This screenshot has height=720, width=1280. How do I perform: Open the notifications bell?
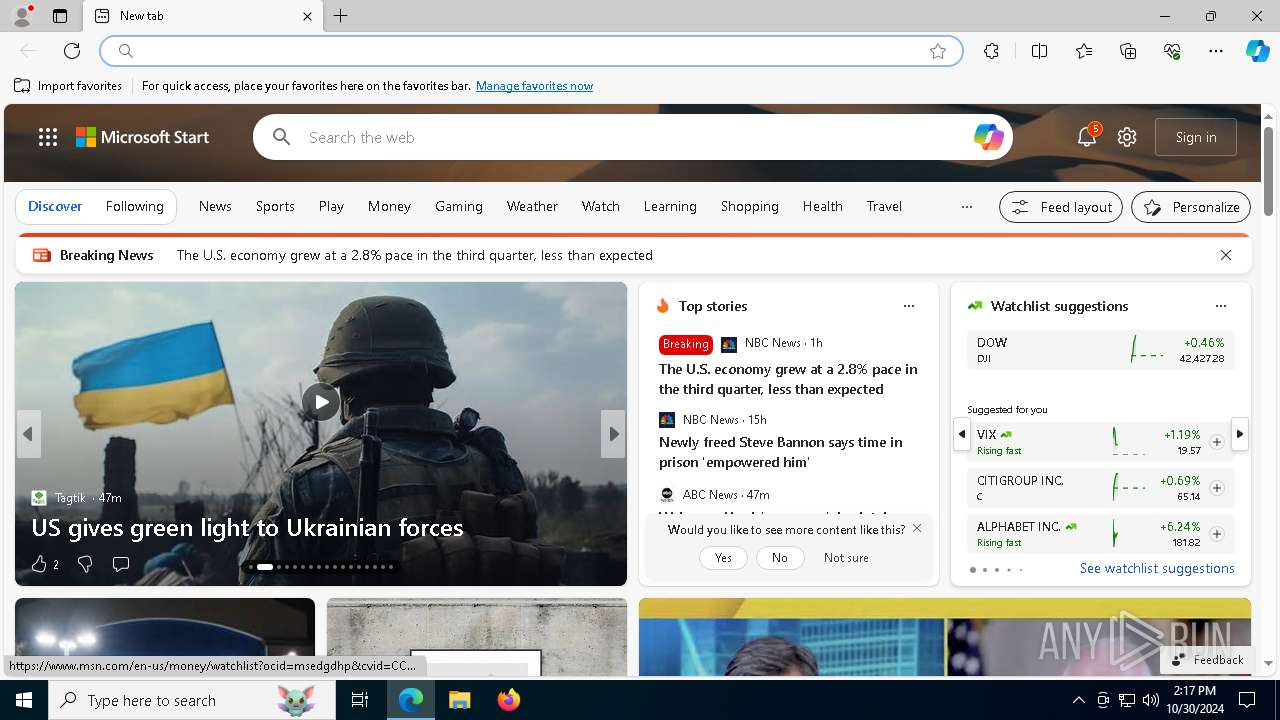pyautogui.click(x=1087, y=137)
